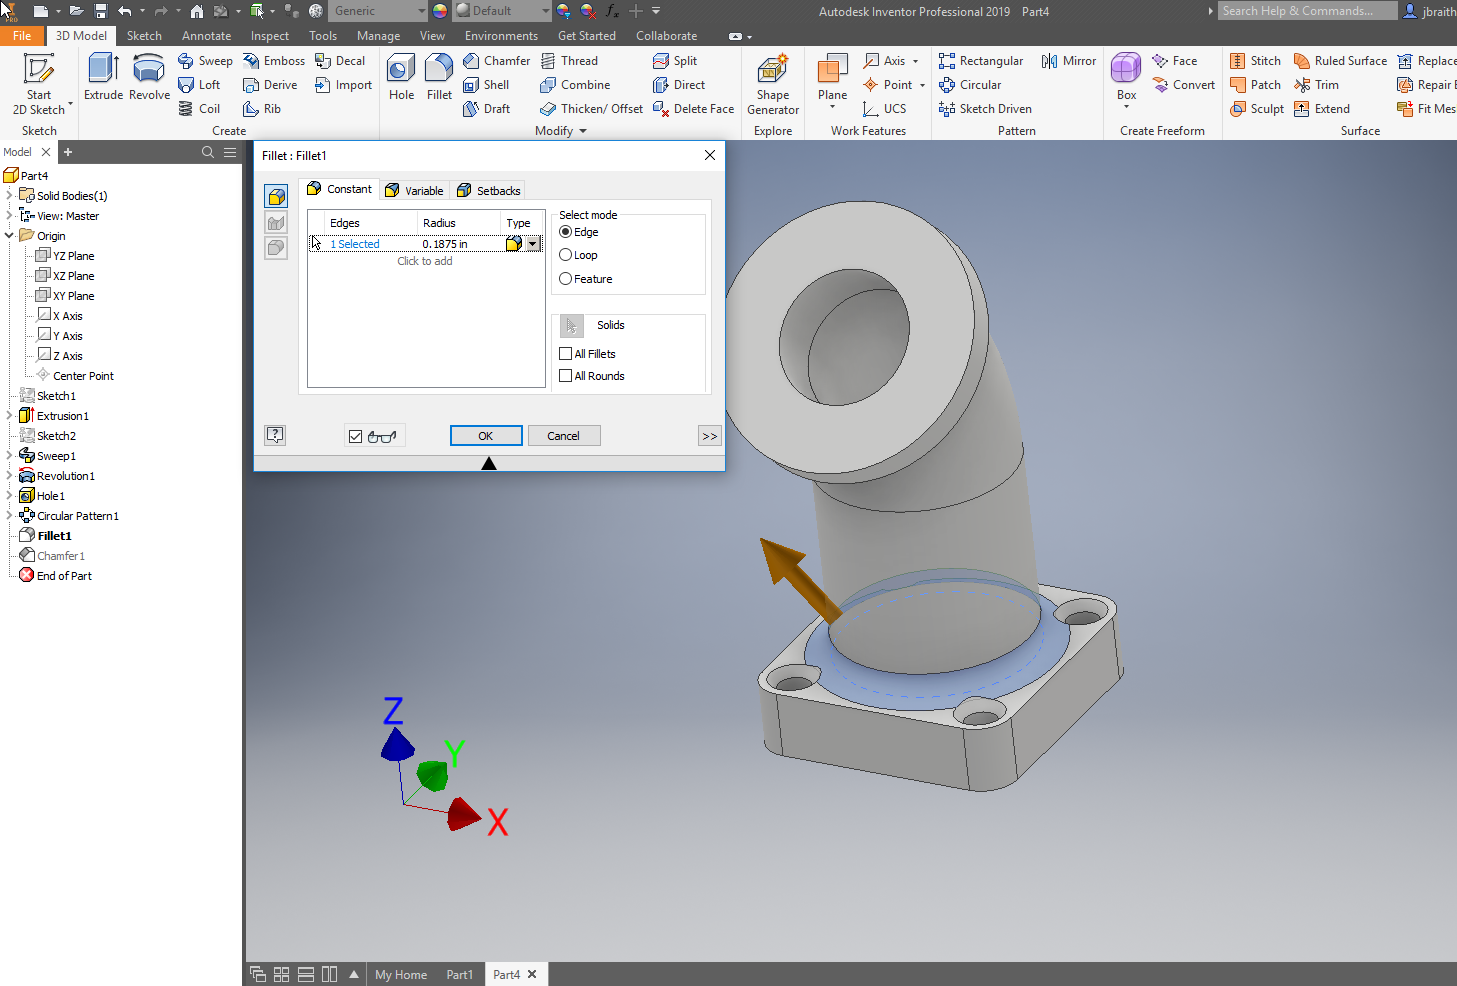This screenshot has height=986, width=1457.
Task: Switch to the Annotate ribbon tab
Action: (206, 36)
